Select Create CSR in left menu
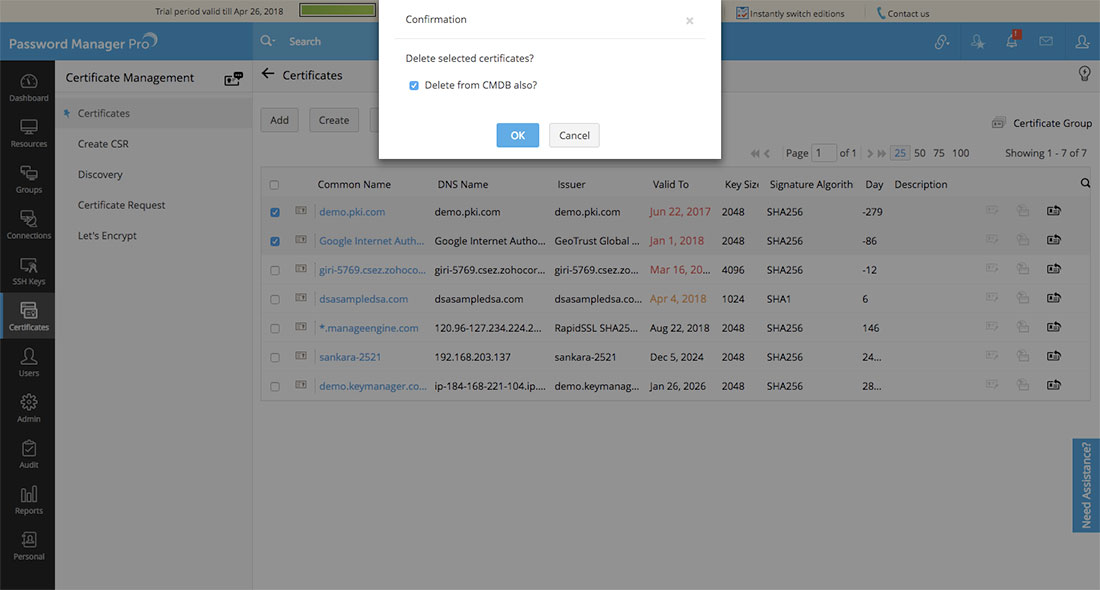1100x590 pixels. 103,144
